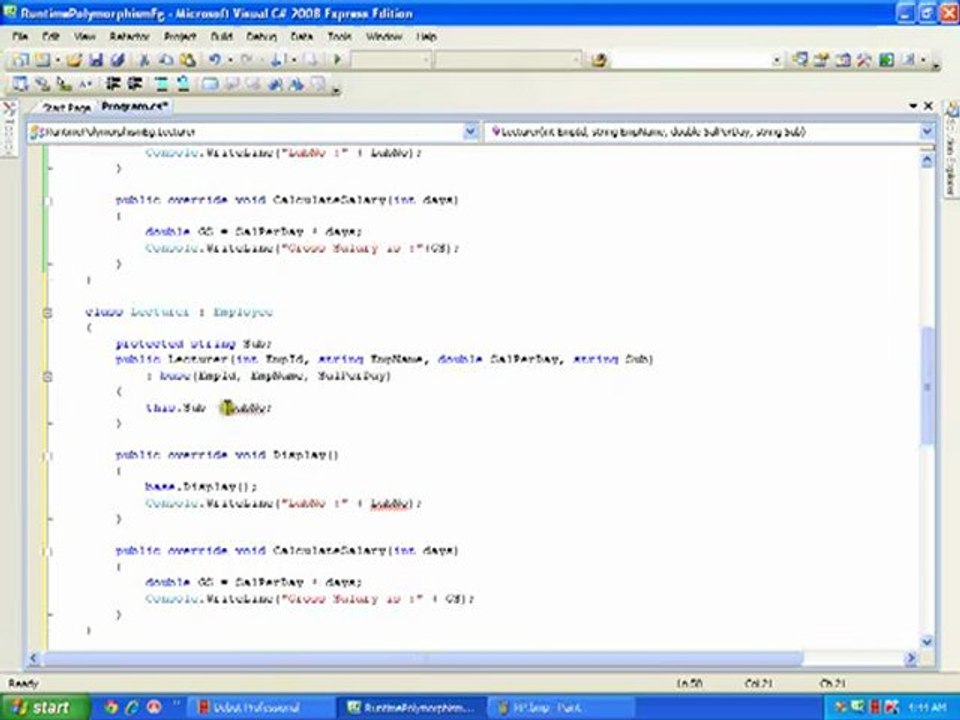Undo last edit with the Undo arrow
This screenshot has height=720, width=960.
pyautogui.click(x=215, y=59)
